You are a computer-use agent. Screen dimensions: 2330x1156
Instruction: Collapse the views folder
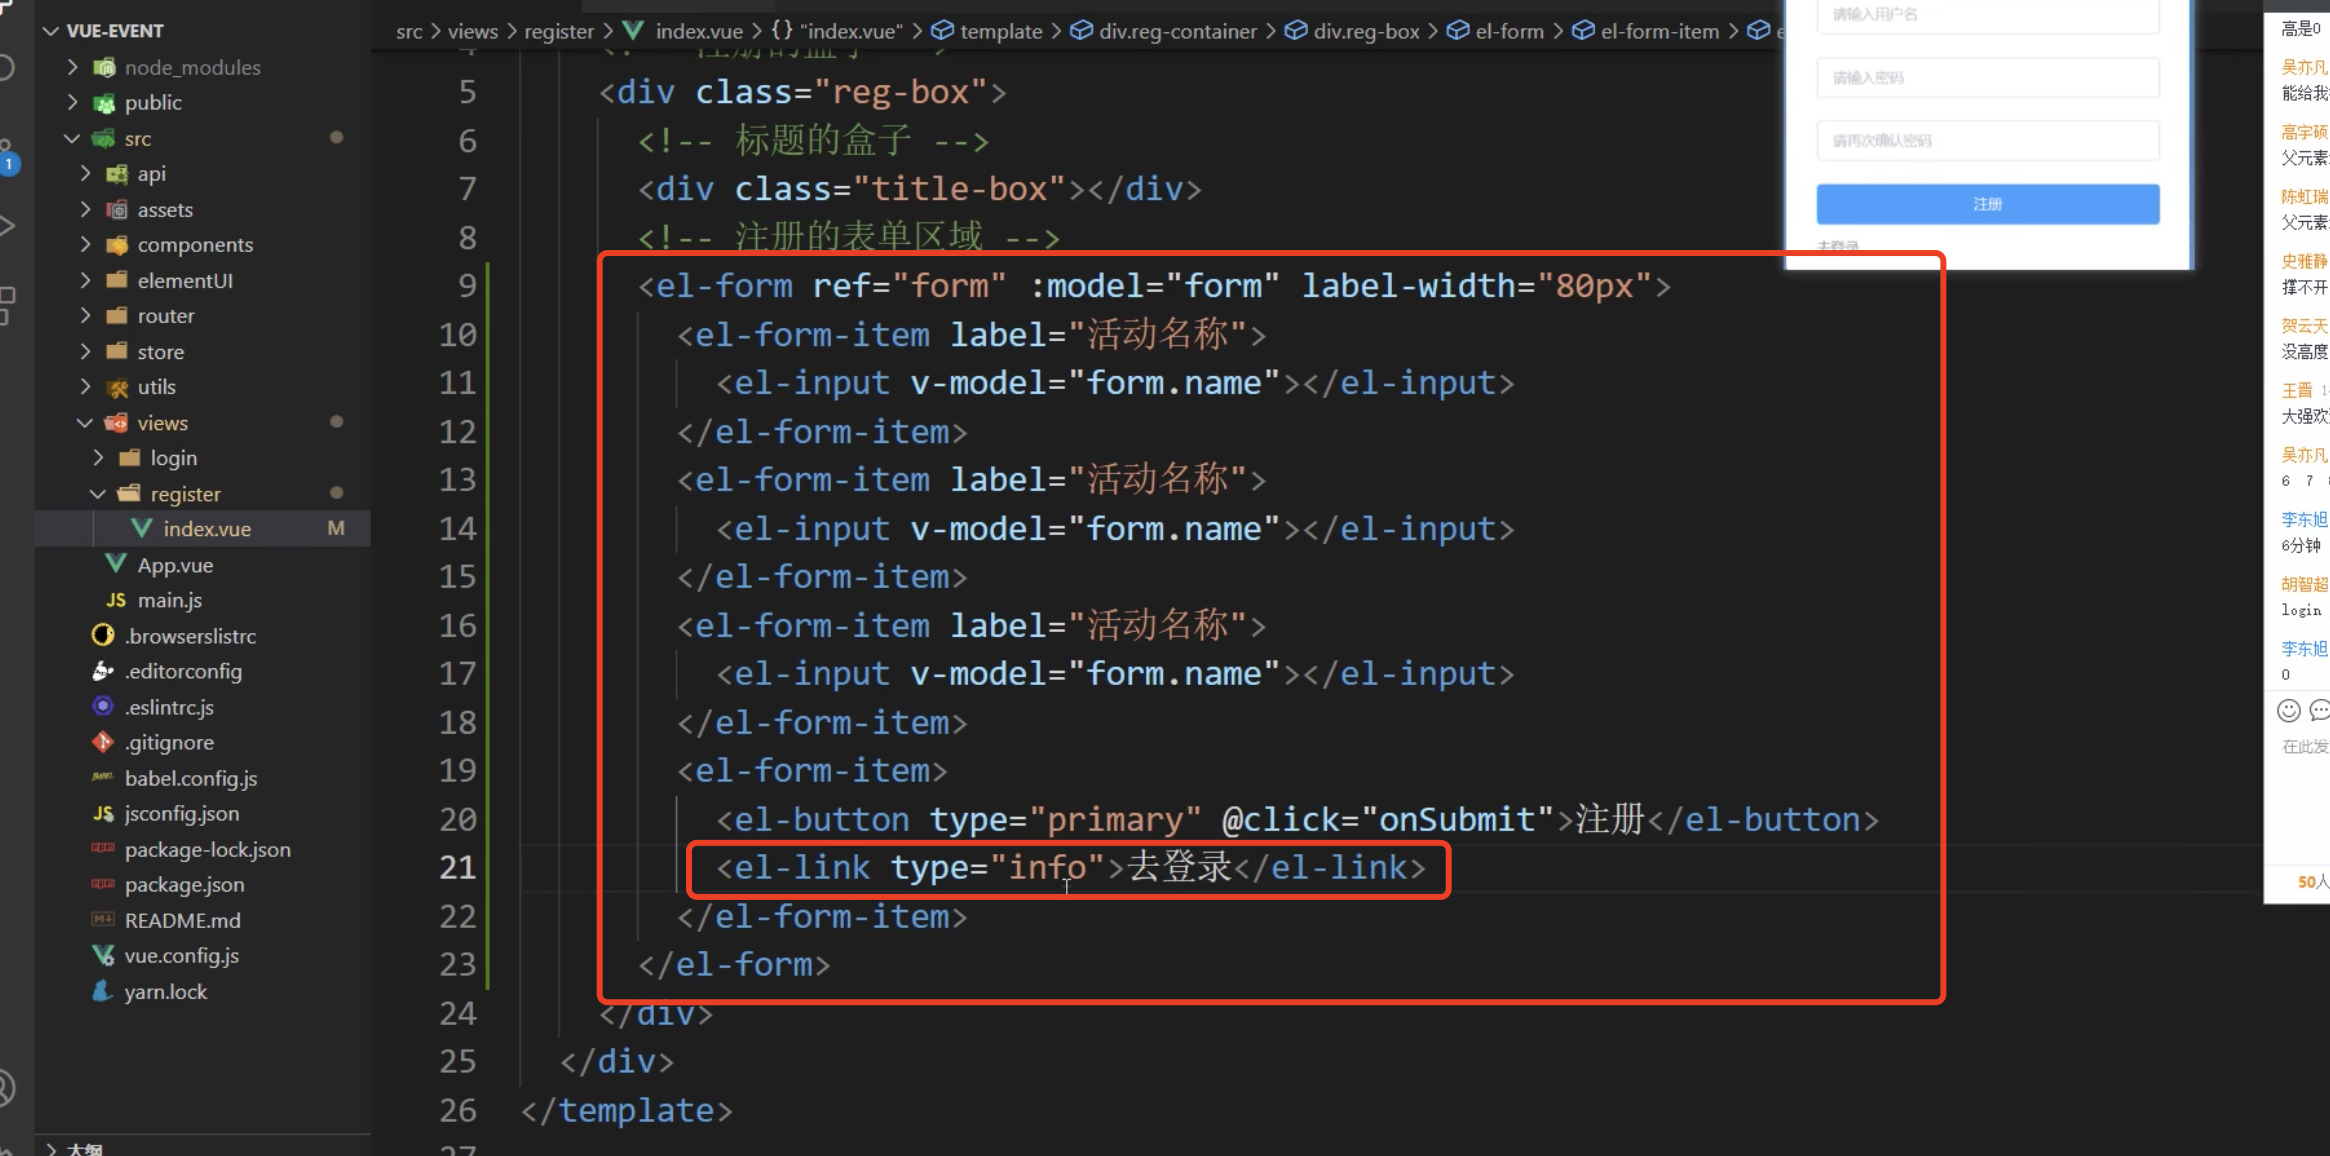86,423
